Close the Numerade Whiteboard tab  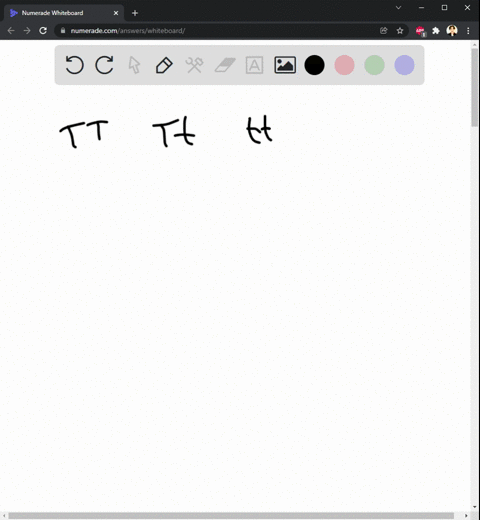[116, 13]
